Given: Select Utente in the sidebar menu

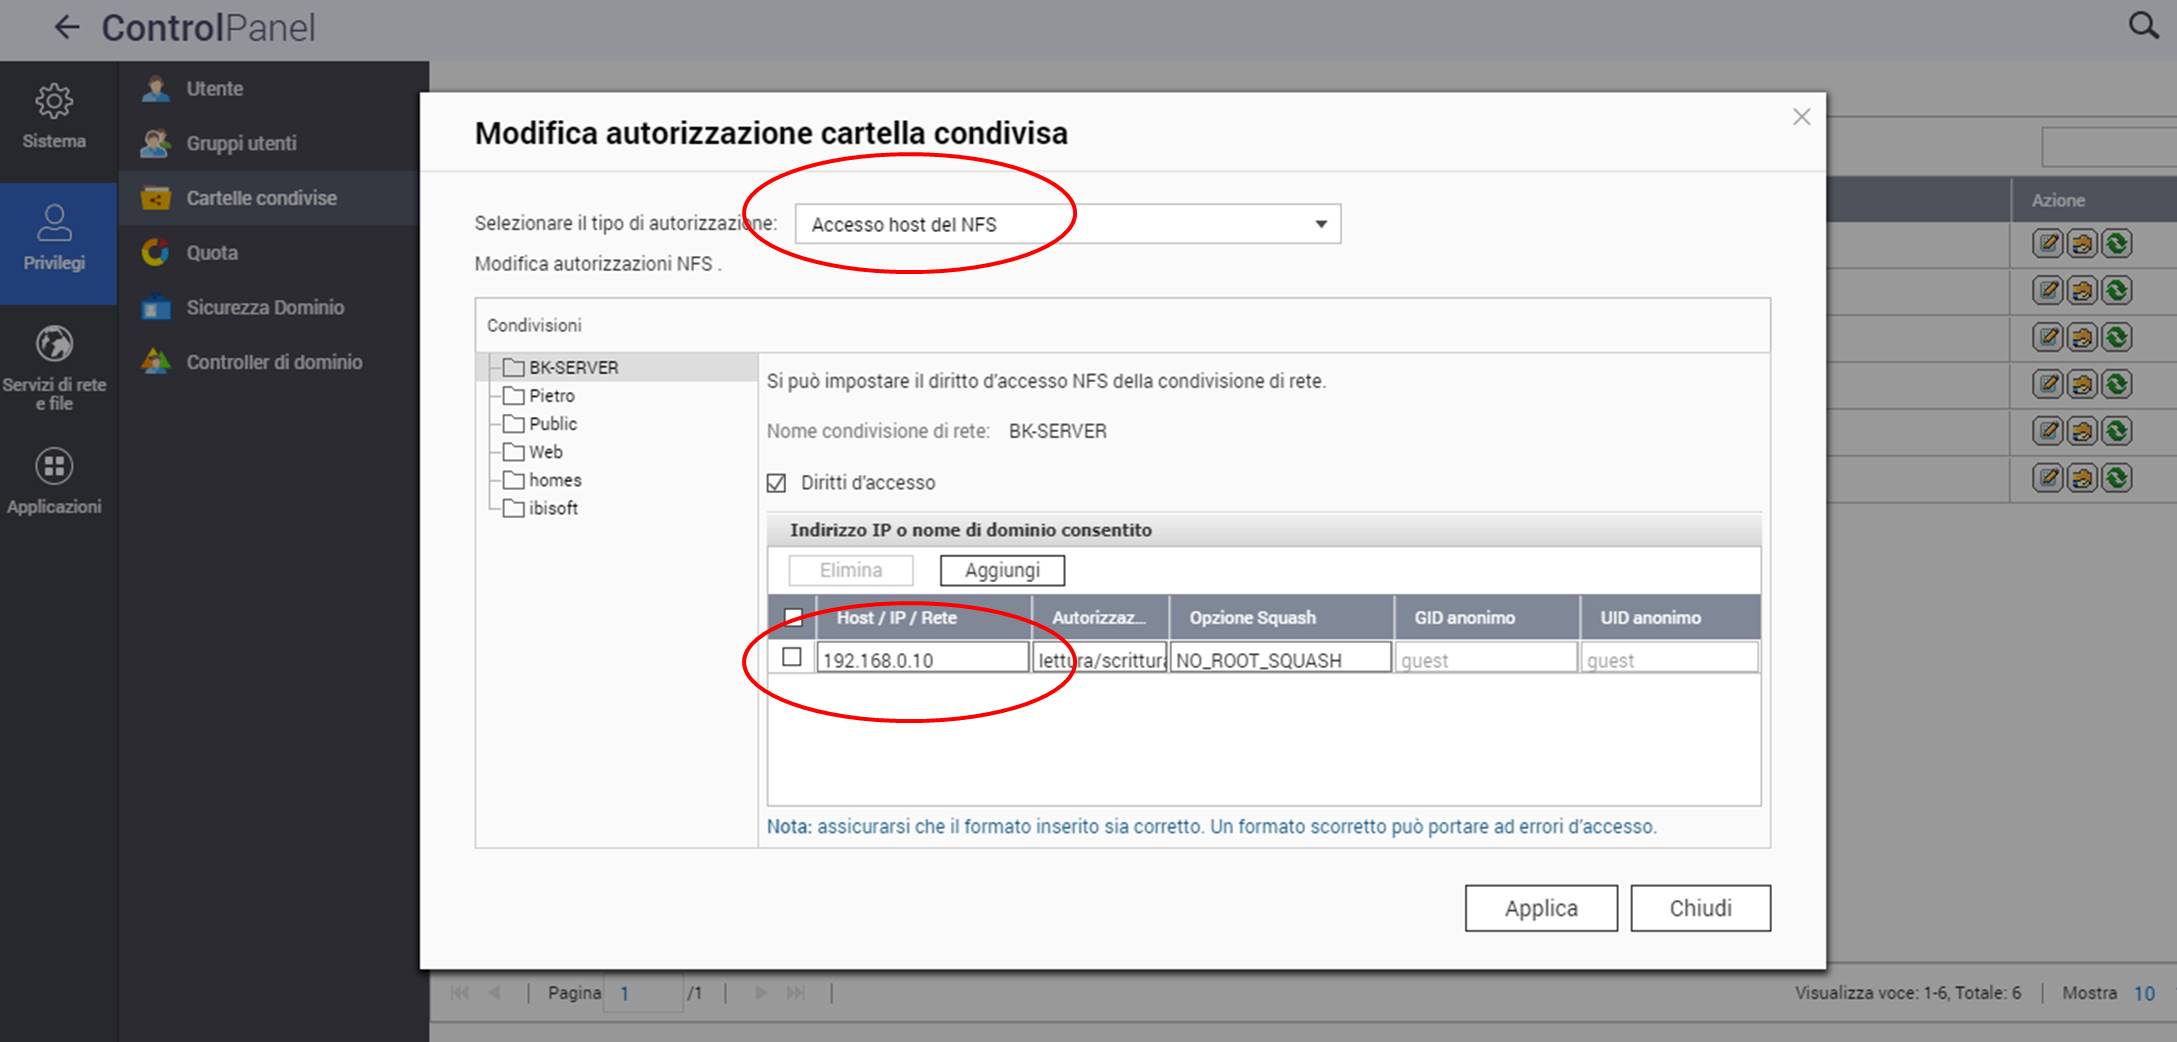Looking at the screenshot, I should click(x=214, y=89).
